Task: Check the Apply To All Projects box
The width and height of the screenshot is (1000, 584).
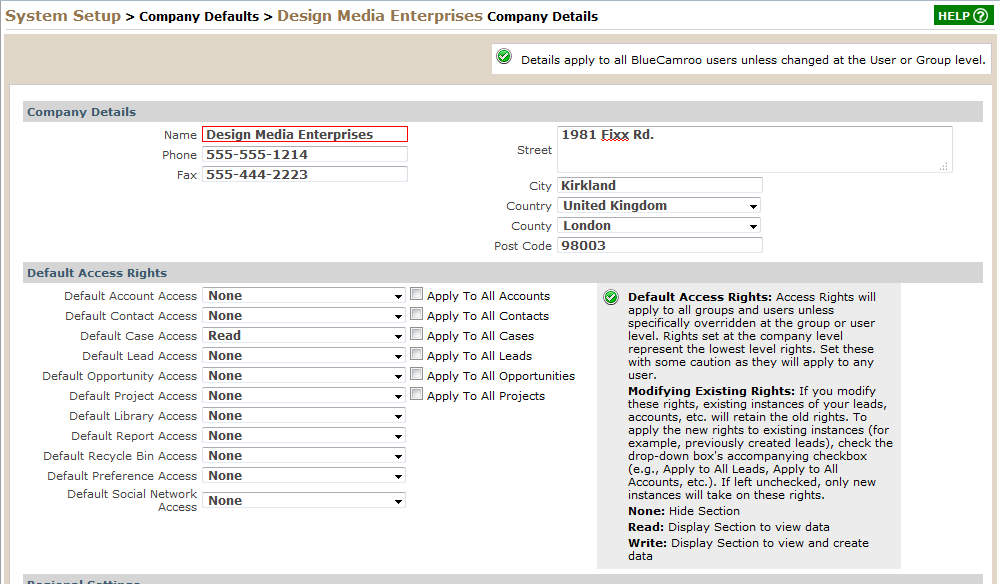Action: pyautogui.click(x=416, y=394)
